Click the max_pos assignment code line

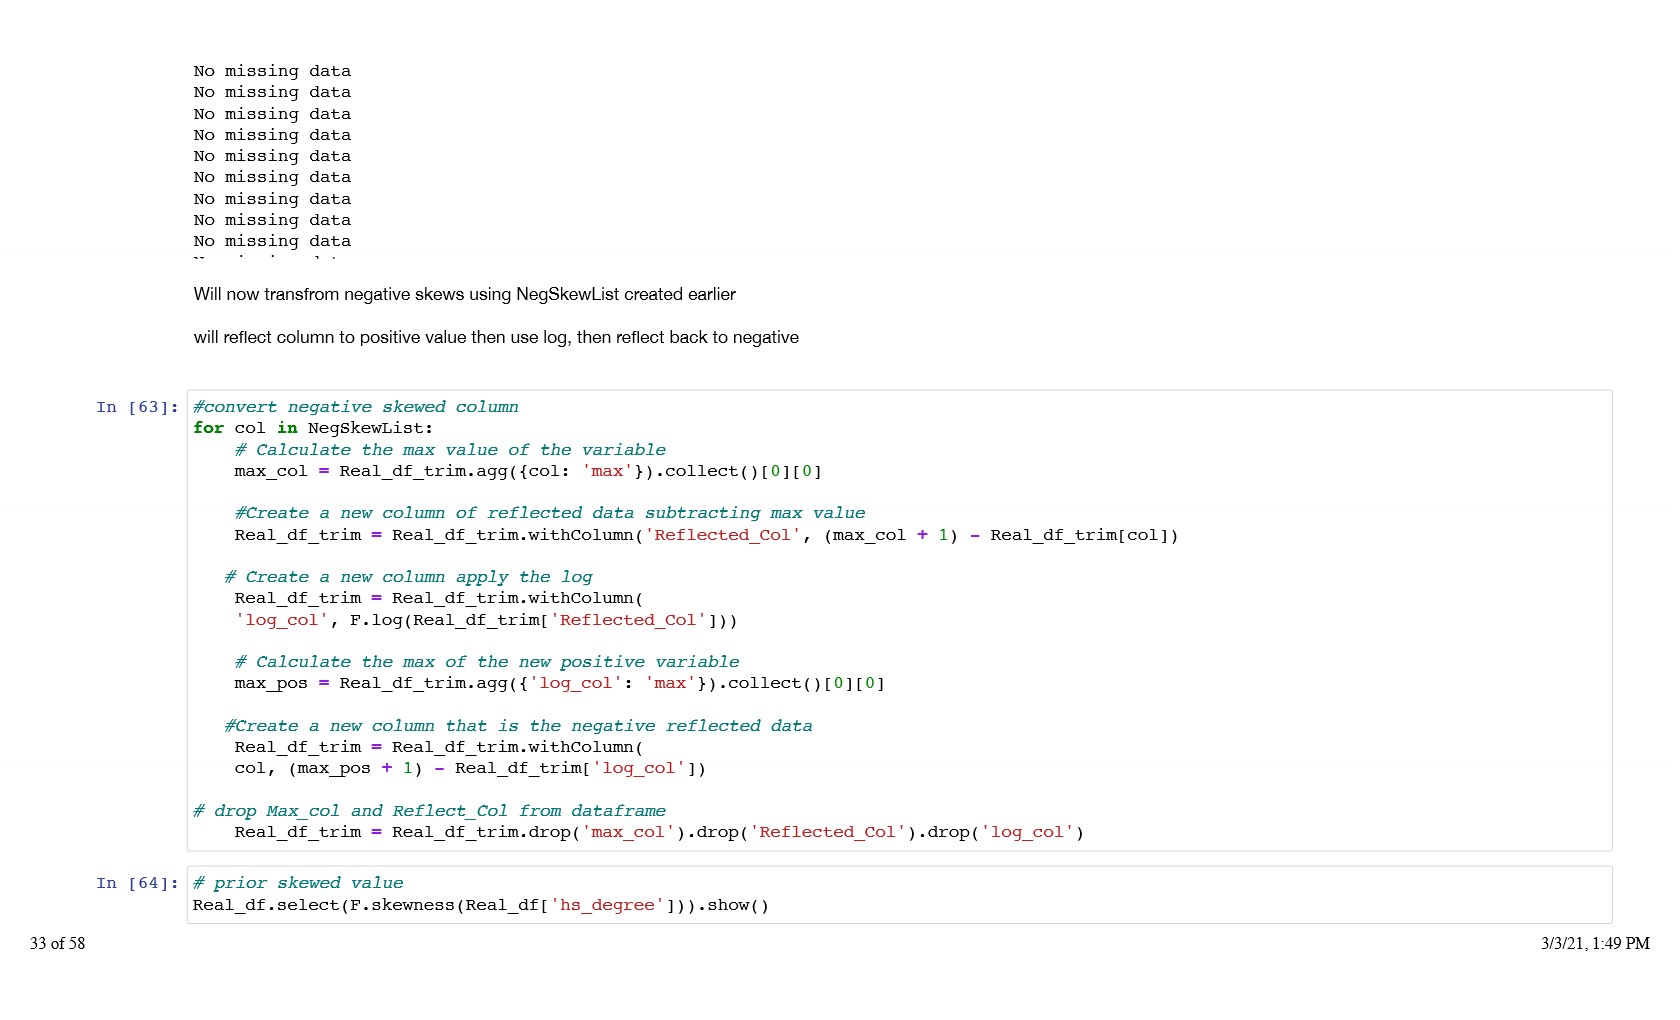pyautogui.click(x=559, y=683)
